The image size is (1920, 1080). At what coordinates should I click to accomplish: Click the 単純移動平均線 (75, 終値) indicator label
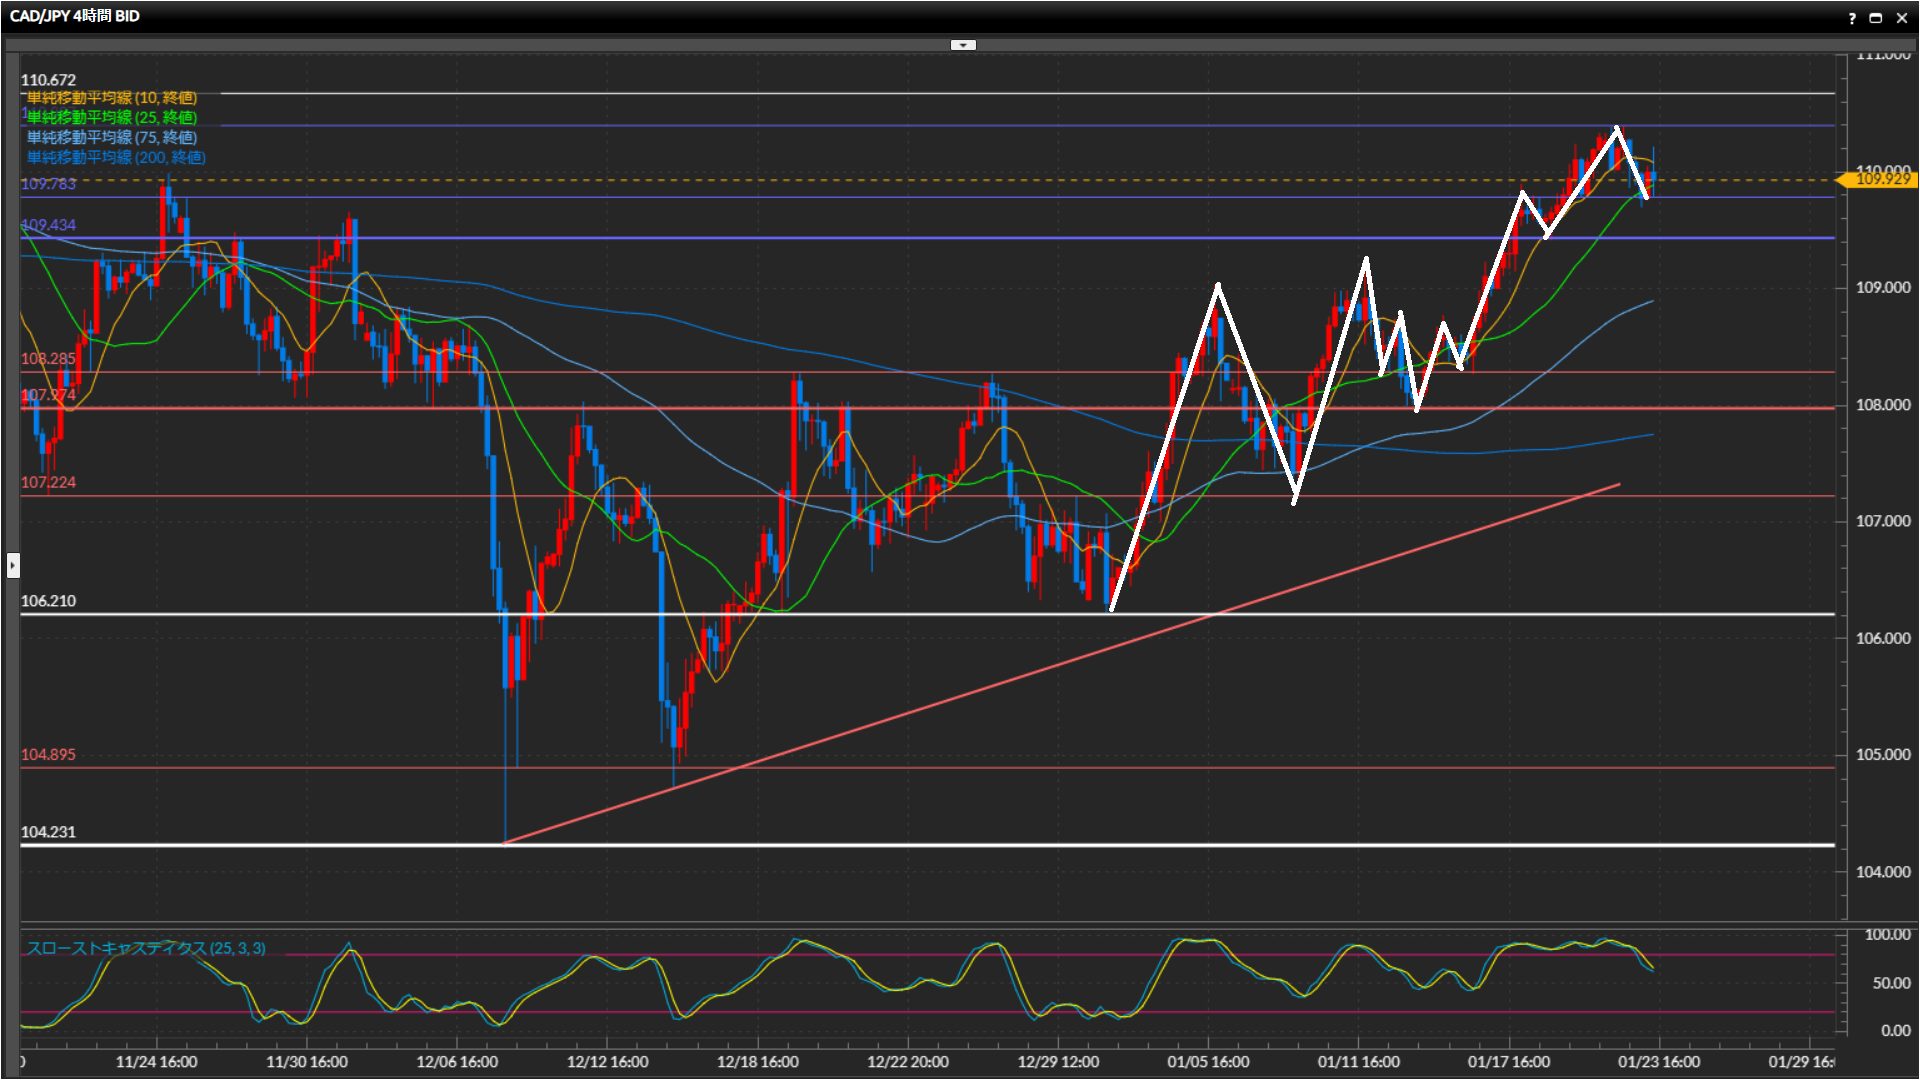112,138
